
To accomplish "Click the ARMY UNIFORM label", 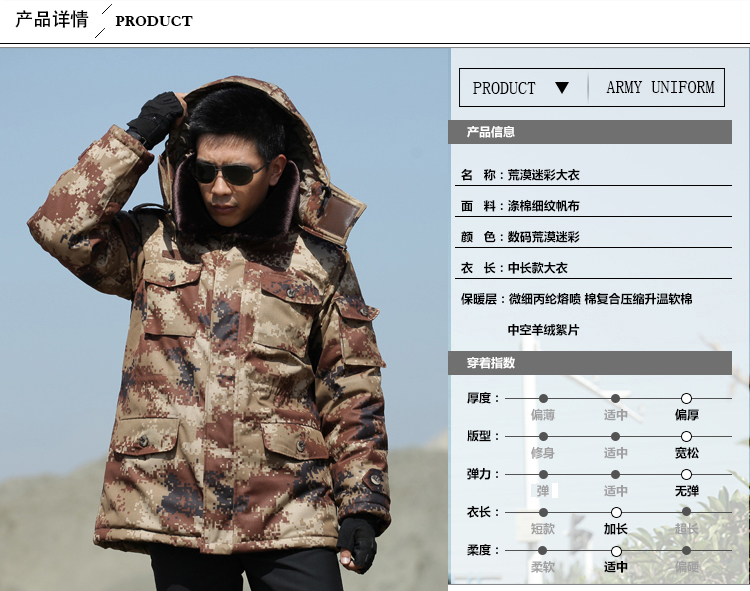I will [661, 88].
